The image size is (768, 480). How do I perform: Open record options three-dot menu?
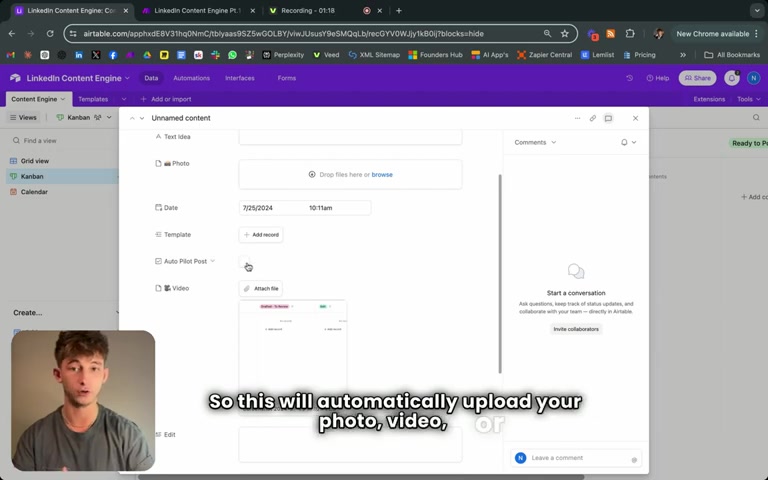[577, 119]
